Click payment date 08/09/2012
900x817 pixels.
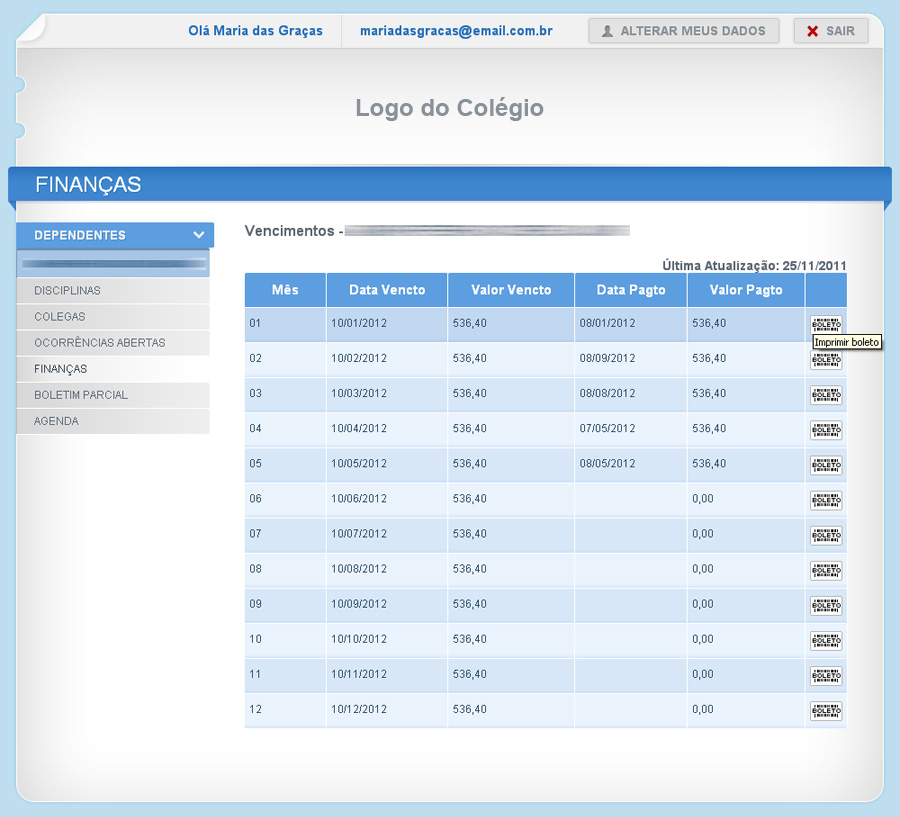point(607,358)
